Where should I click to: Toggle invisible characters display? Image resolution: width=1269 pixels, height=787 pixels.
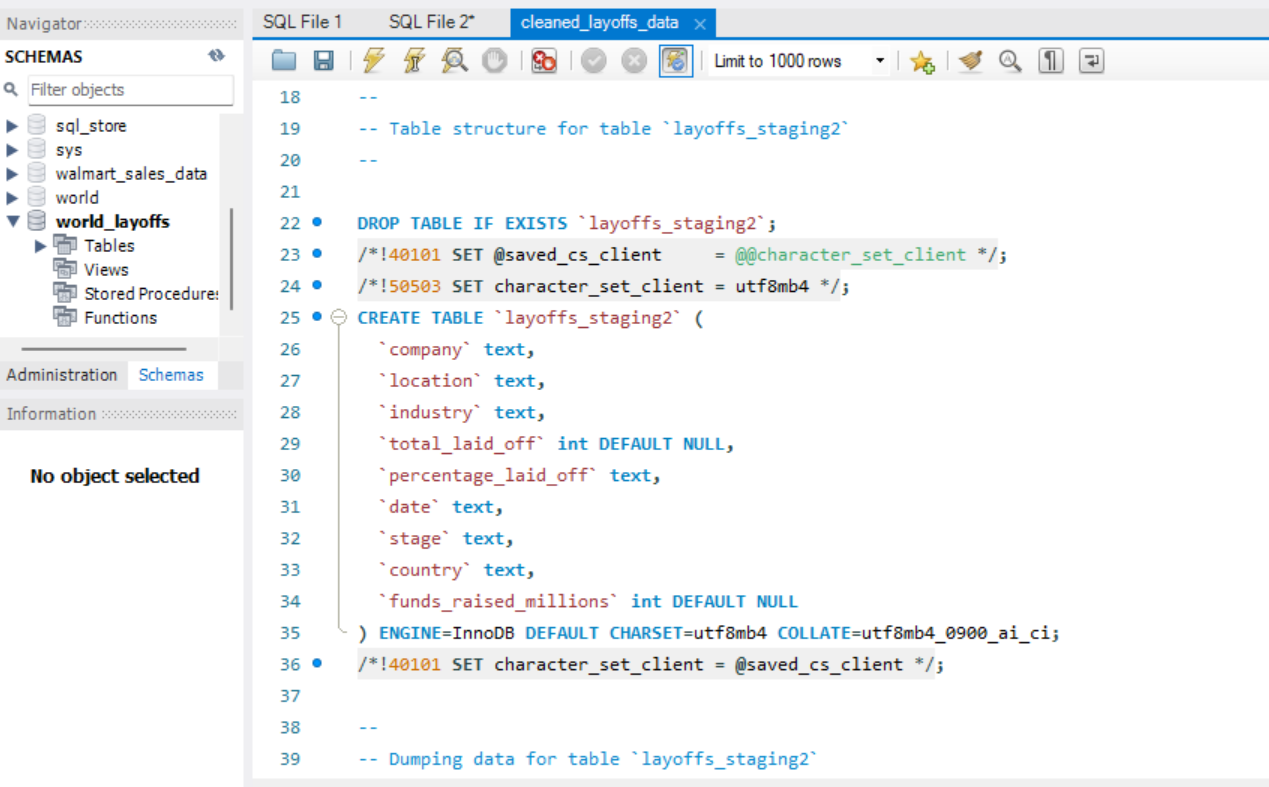1050,61
